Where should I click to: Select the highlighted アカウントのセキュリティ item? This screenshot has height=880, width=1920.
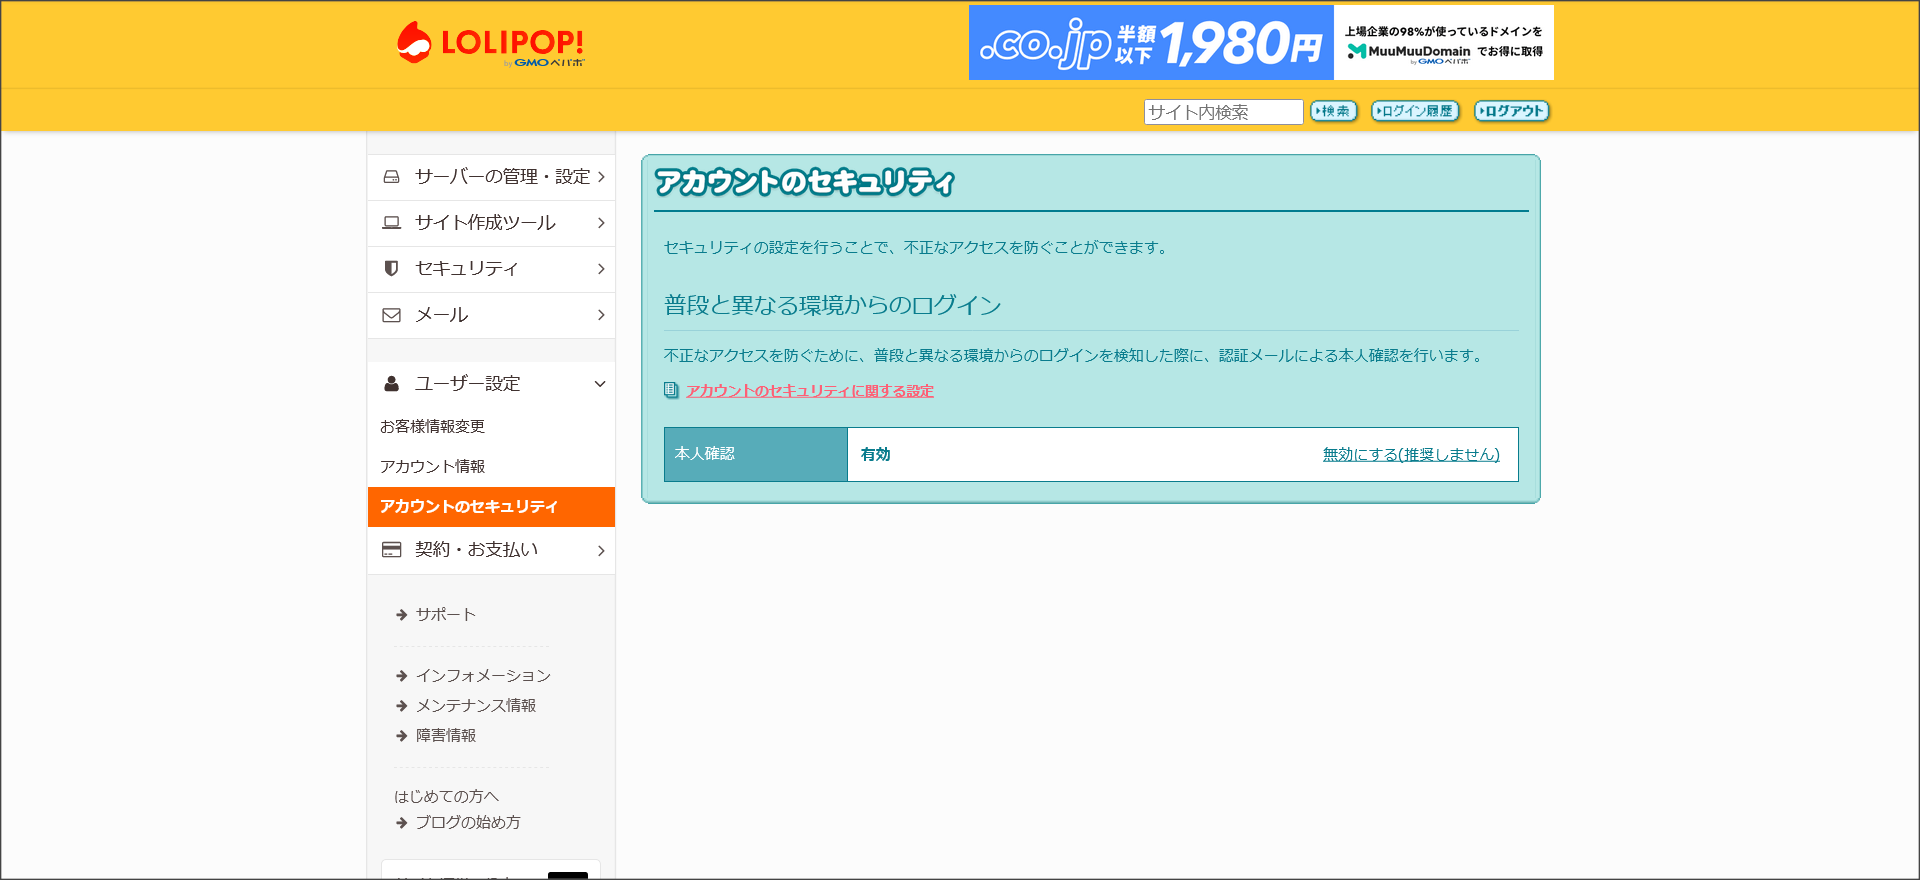coord(491,507)
